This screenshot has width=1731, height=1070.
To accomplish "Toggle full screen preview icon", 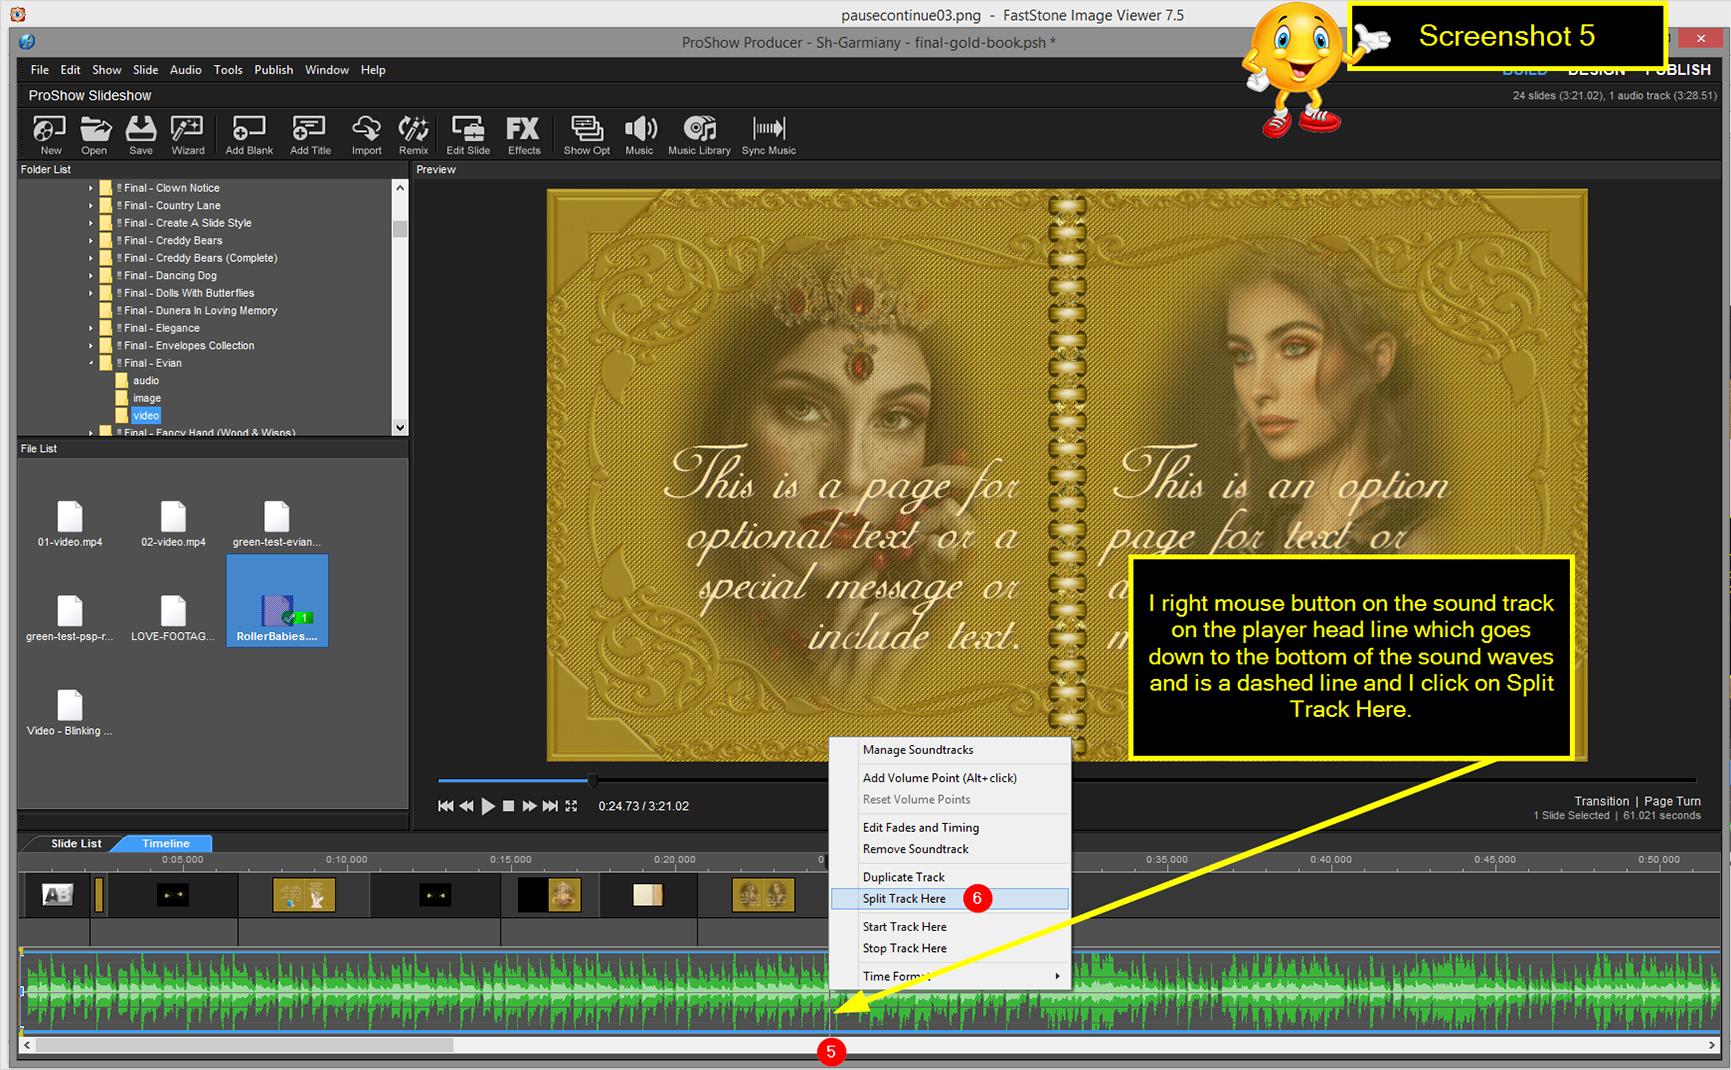I will pos(571,806).
